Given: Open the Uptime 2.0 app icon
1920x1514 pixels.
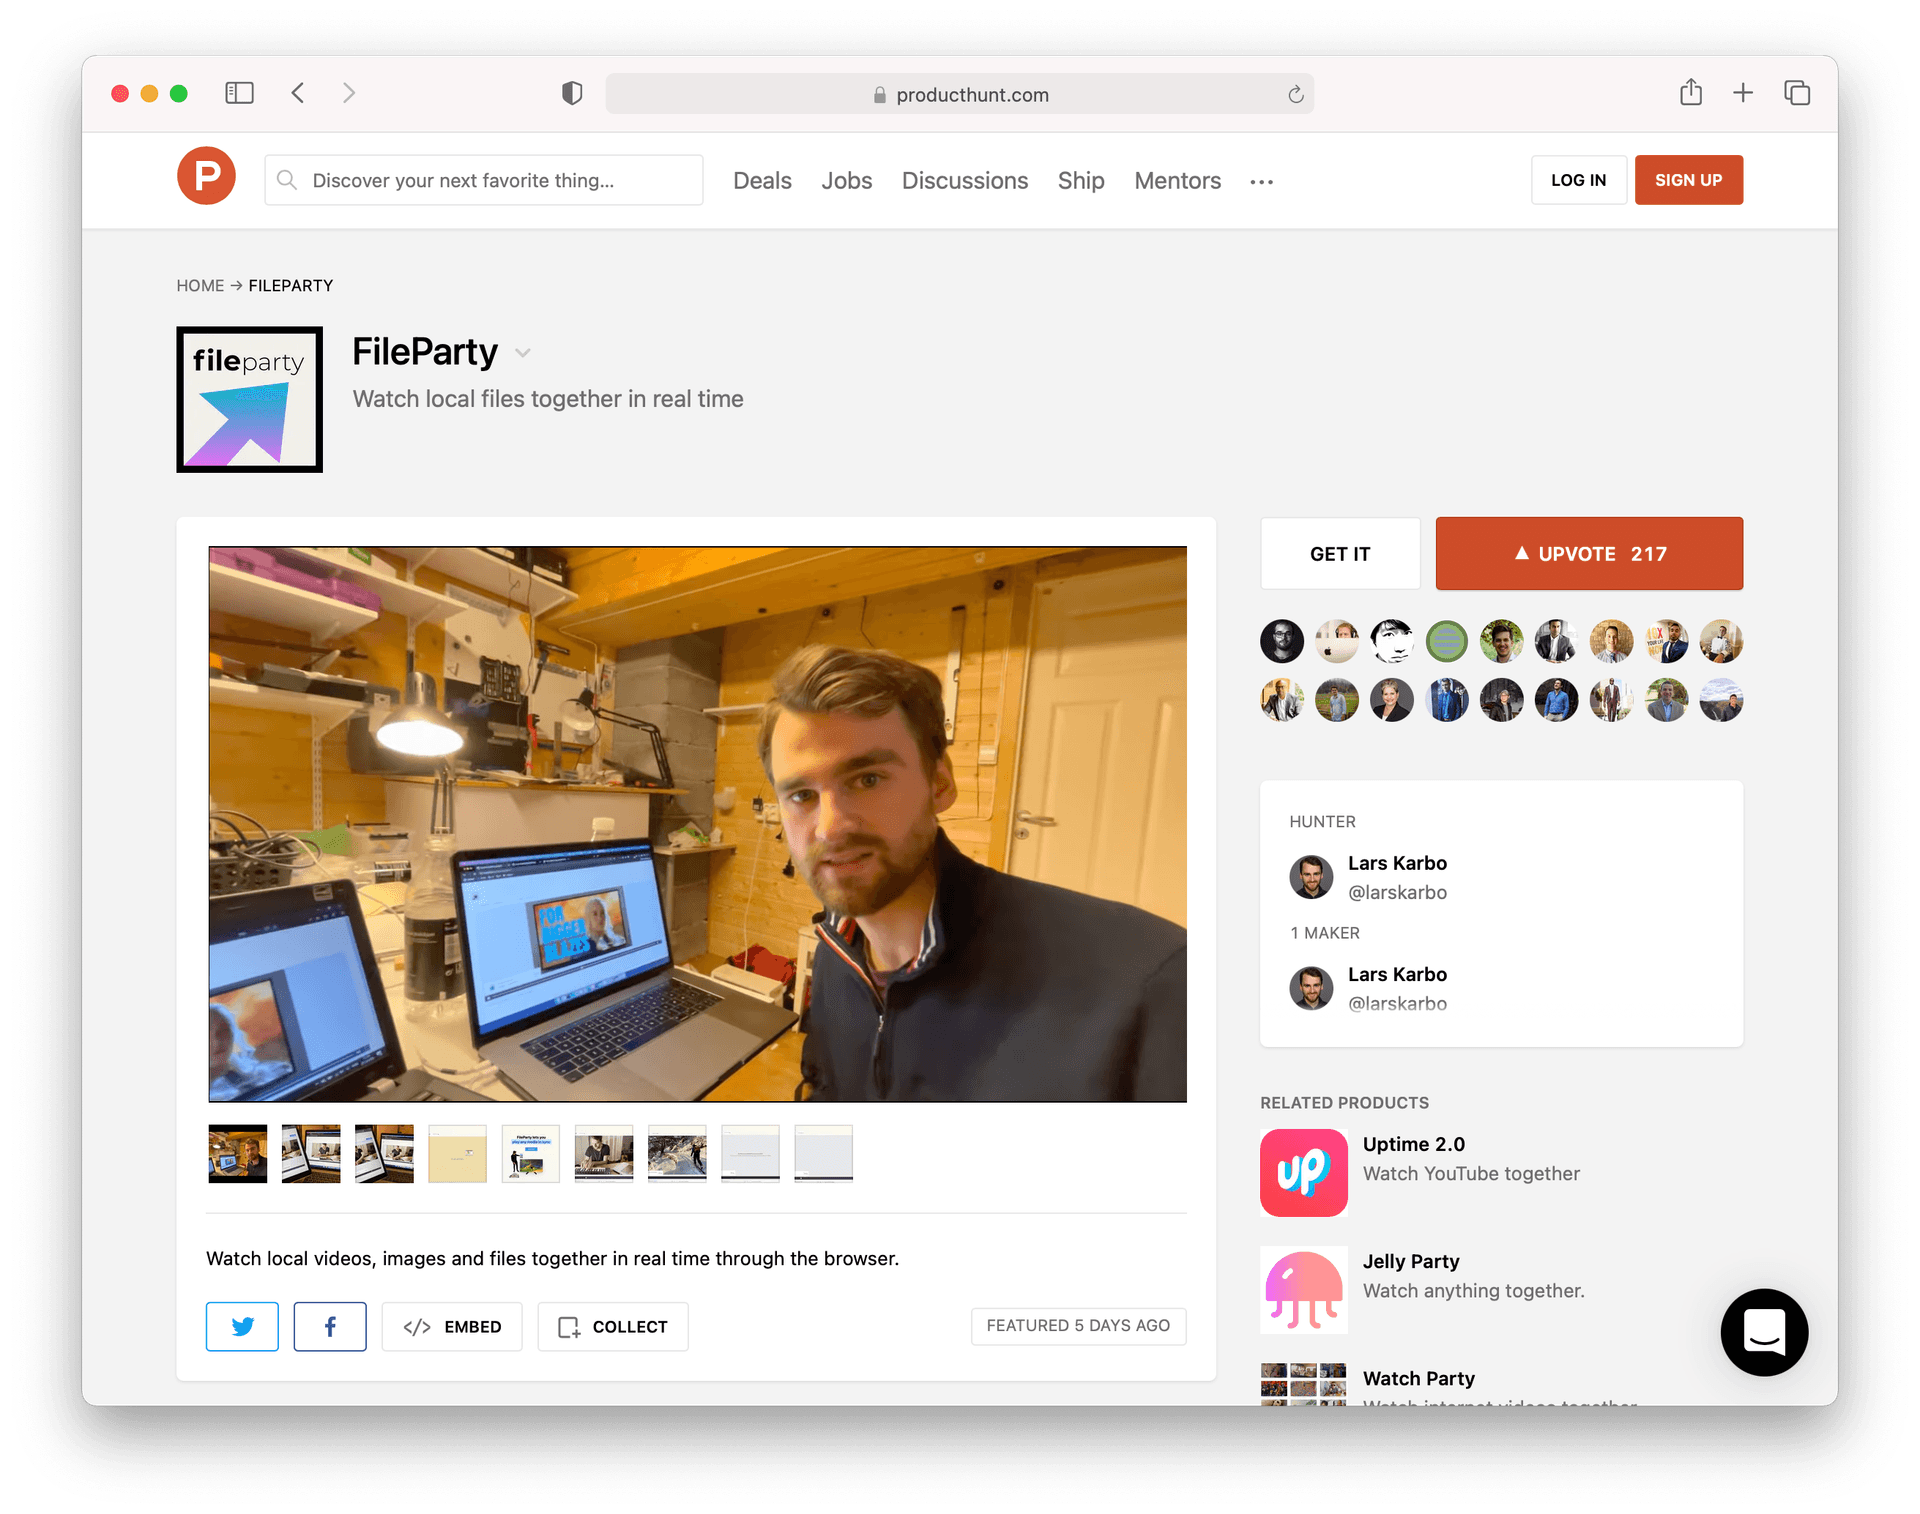Looking at the screenshot, I should [x=1304, y=1172].
